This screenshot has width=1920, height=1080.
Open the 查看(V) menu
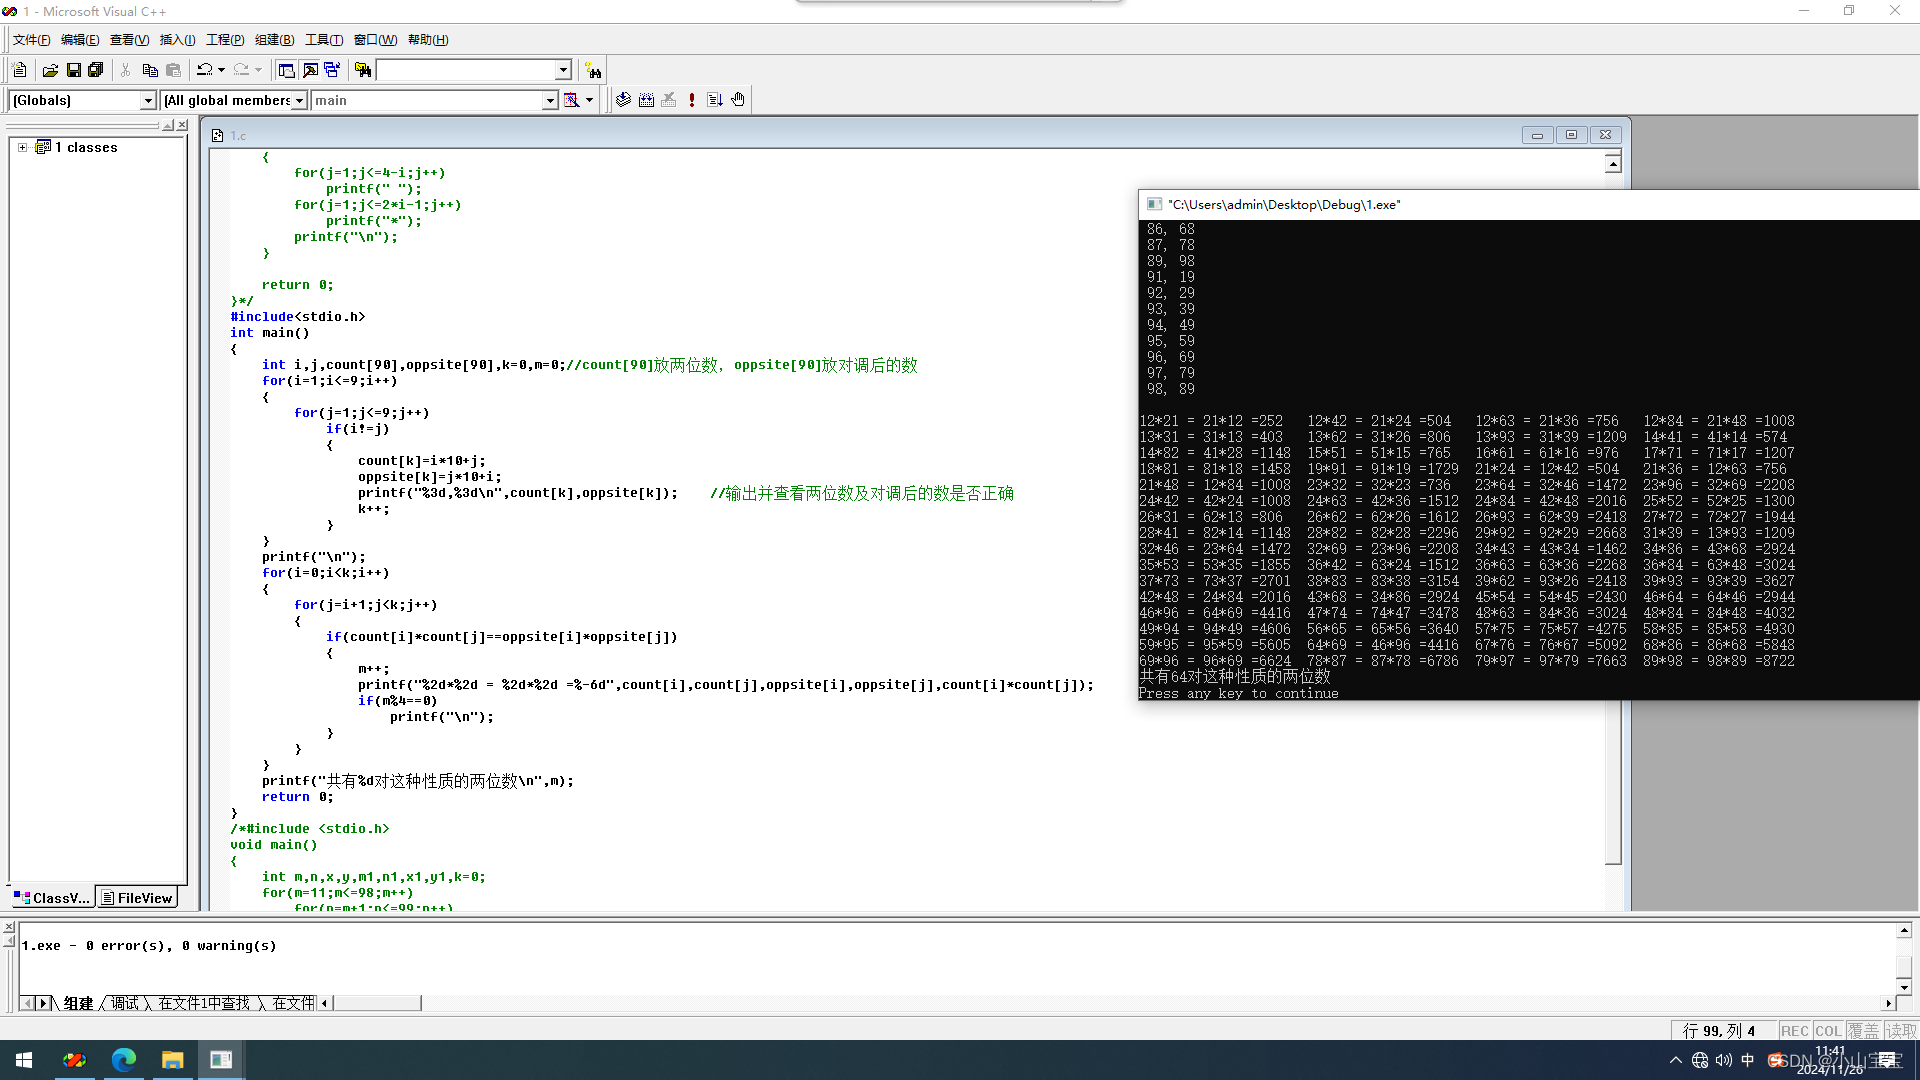point(129,40)
